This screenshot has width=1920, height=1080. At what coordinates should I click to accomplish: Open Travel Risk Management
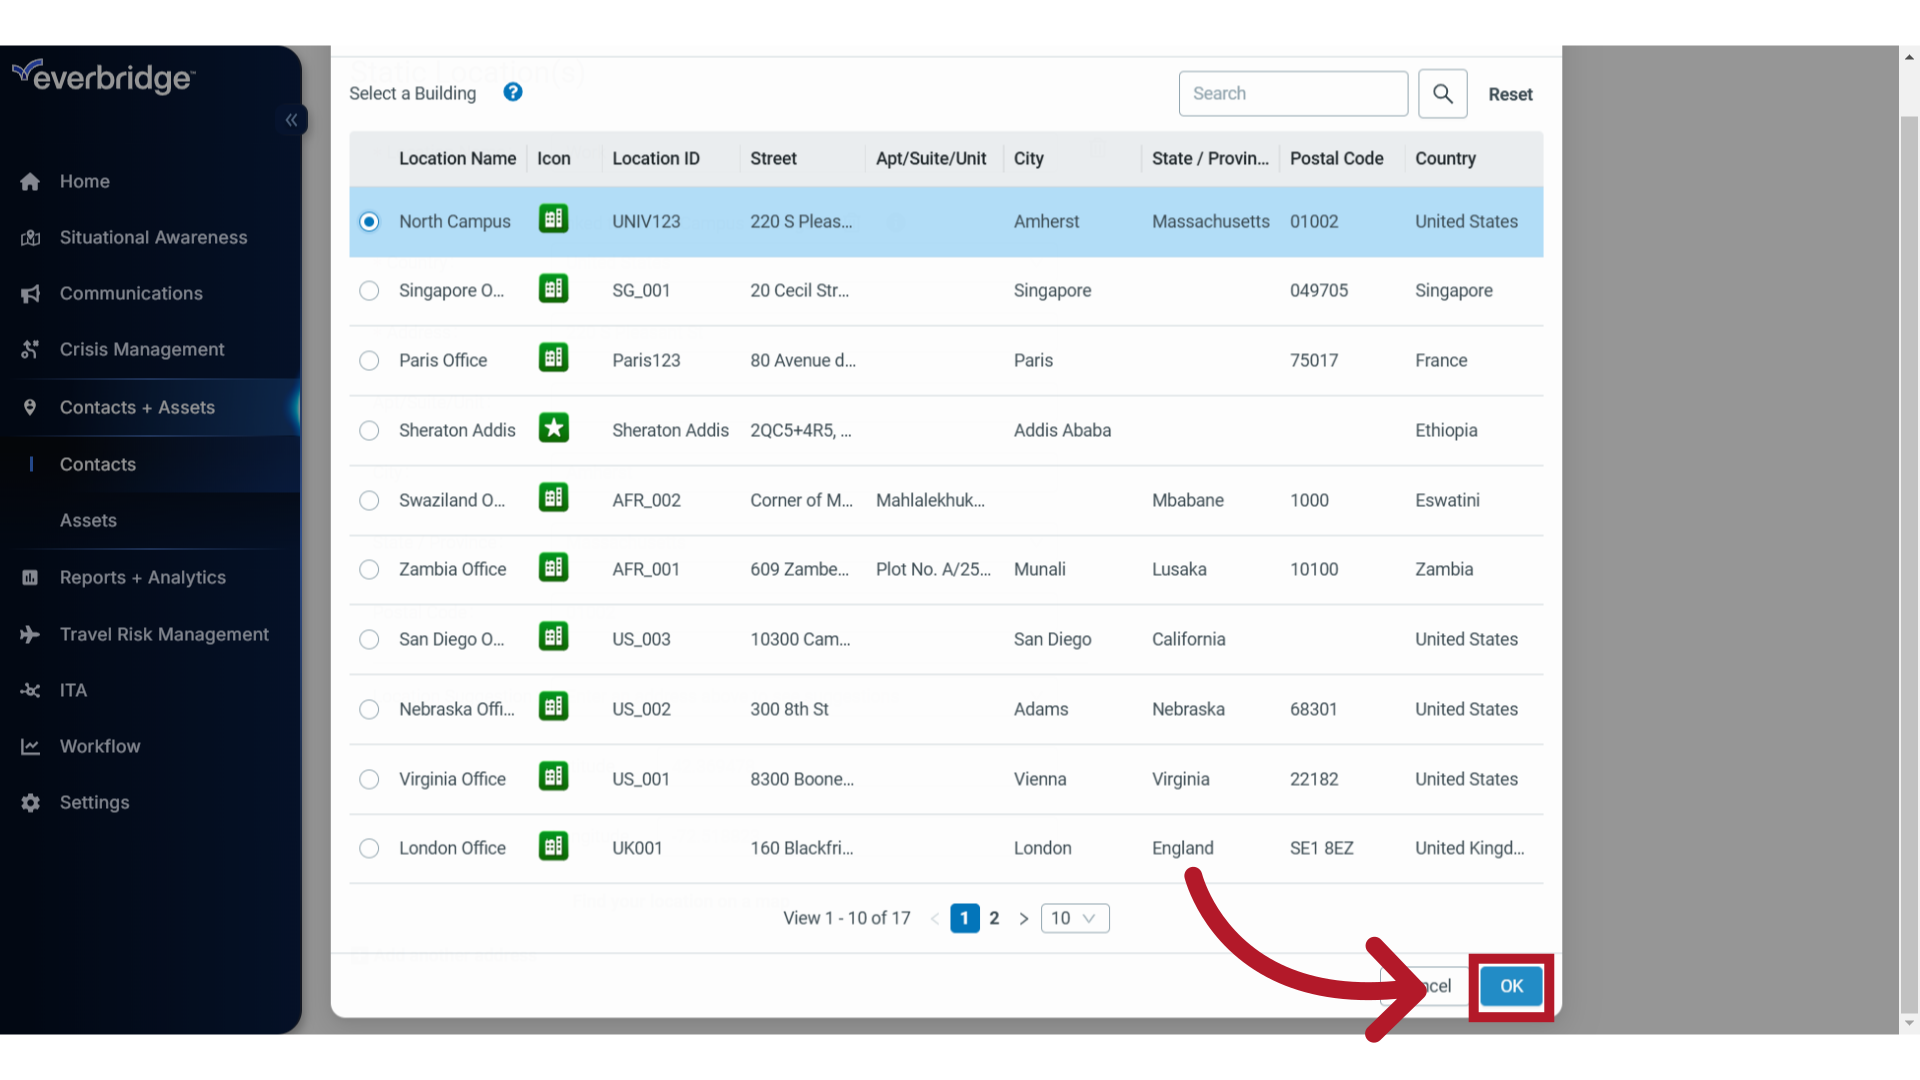163,634
